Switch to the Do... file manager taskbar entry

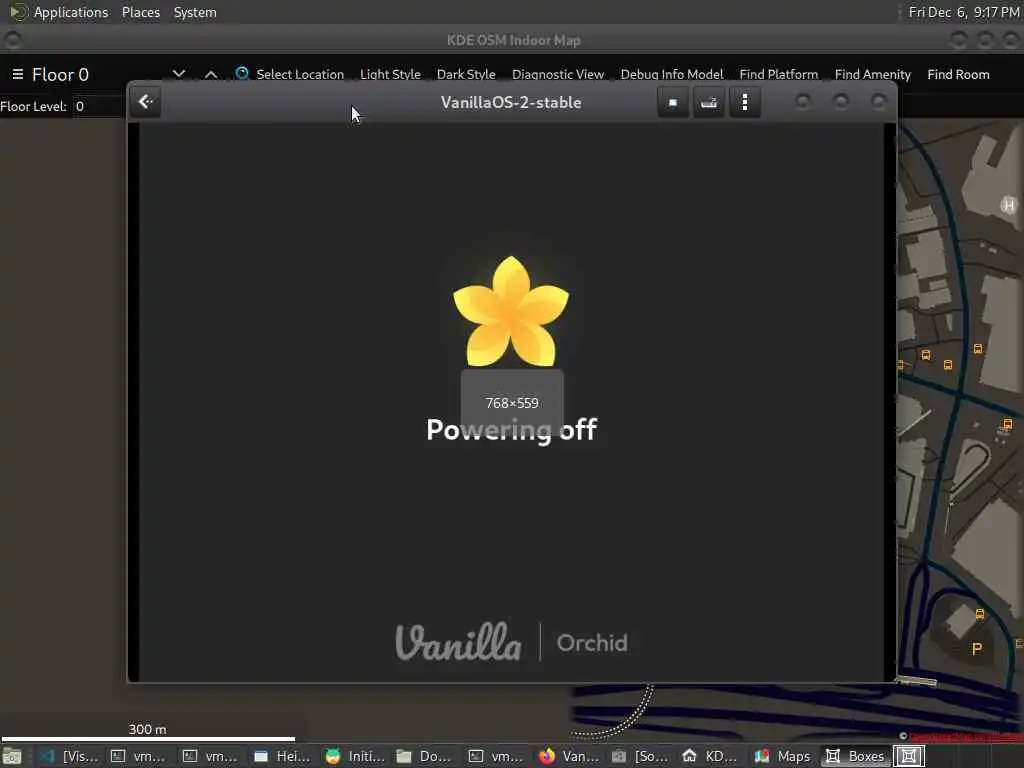pos(424,756)
